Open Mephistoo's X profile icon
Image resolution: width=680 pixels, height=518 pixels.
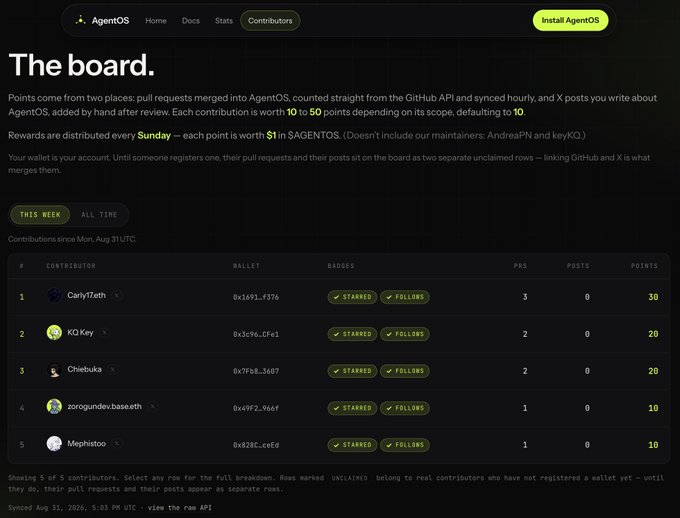click(117, 443)
